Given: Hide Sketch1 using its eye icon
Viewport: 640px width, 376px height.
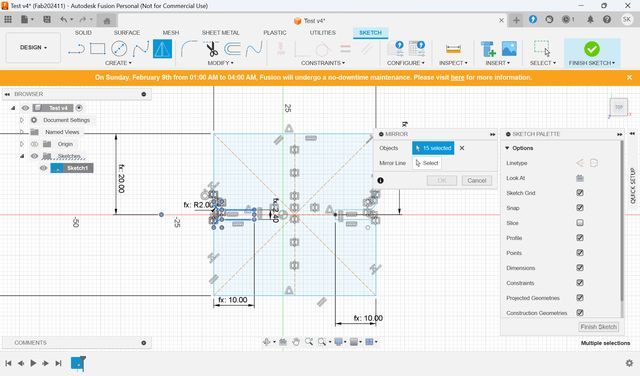Looking at the screenshot, I should click(43, 168).
